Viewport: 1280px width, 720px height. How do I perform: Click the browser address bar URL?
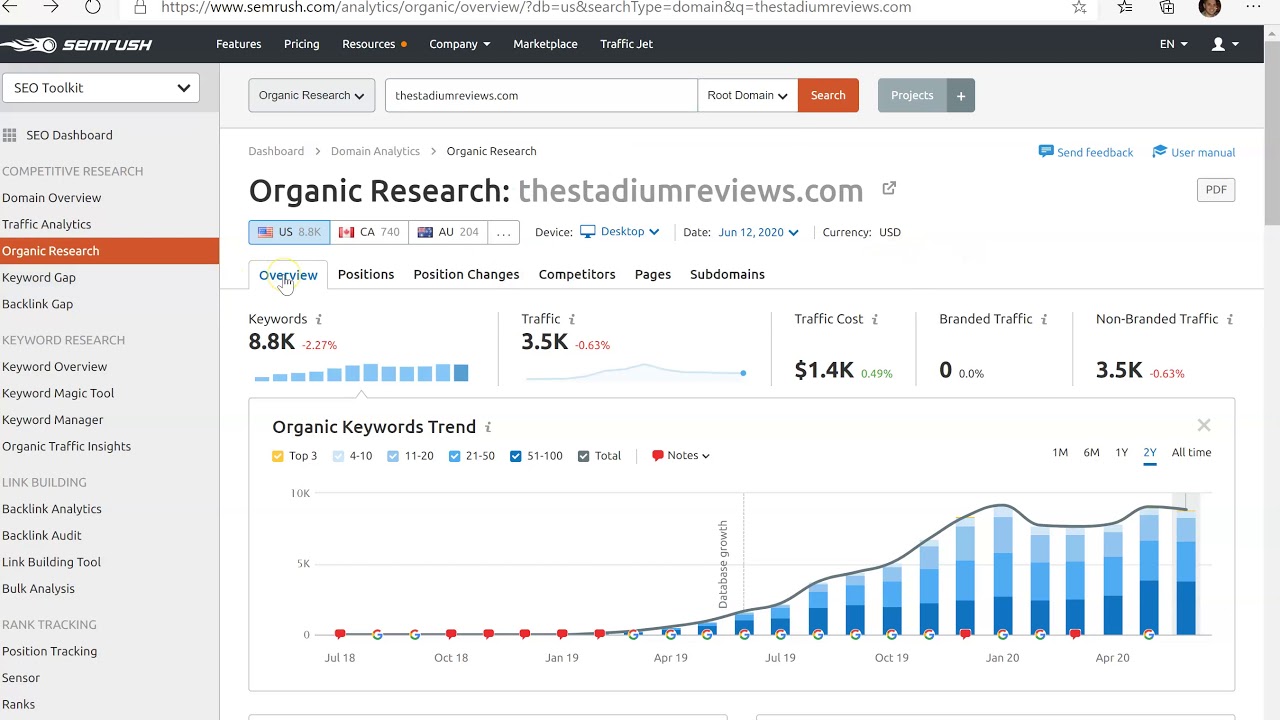tap(536, 8)
